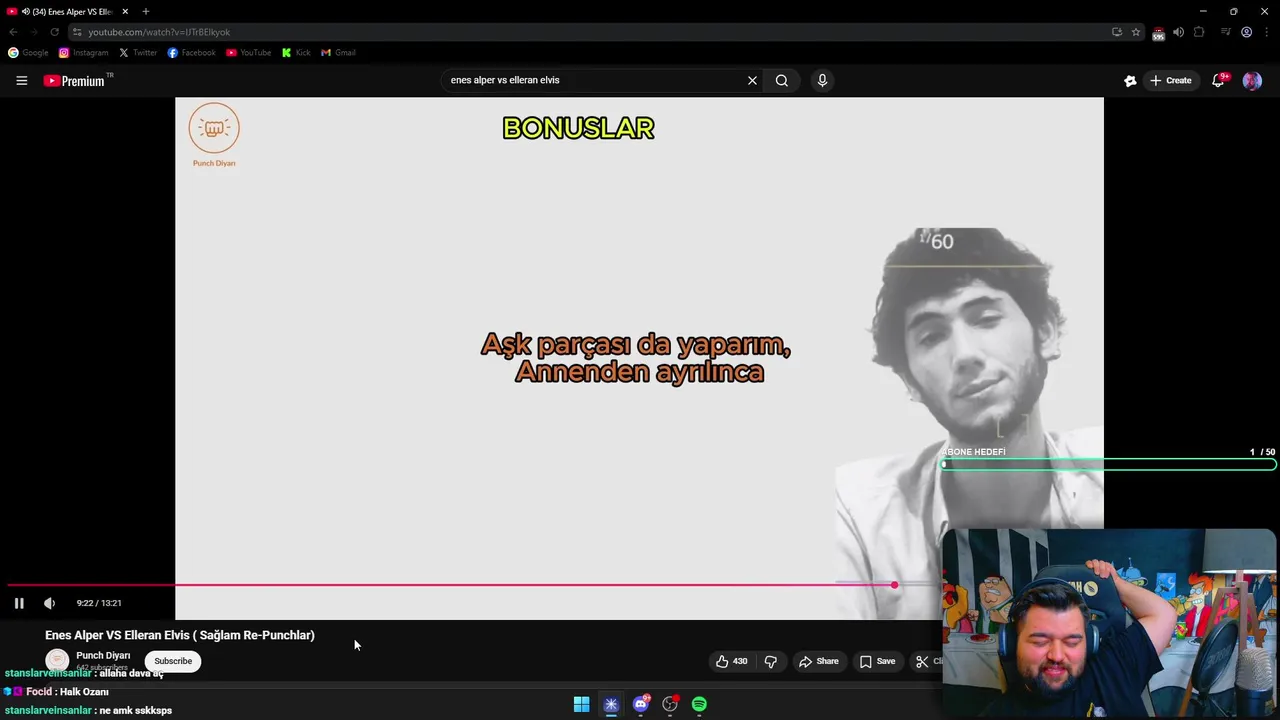Click the browser address bar URL
The image size is (1280, 720).
pyautogui.click(x=159, y=32)
